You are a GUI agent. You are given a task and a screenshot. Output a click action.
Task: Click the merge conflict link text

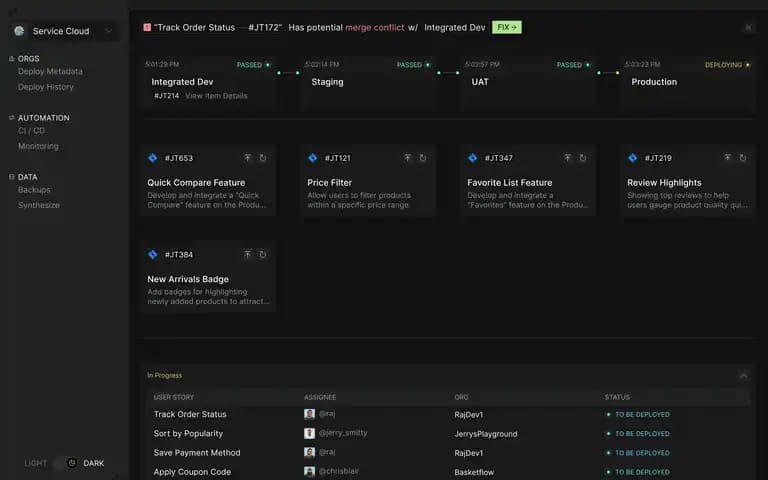pyautogui.click(x=375, y=27)
